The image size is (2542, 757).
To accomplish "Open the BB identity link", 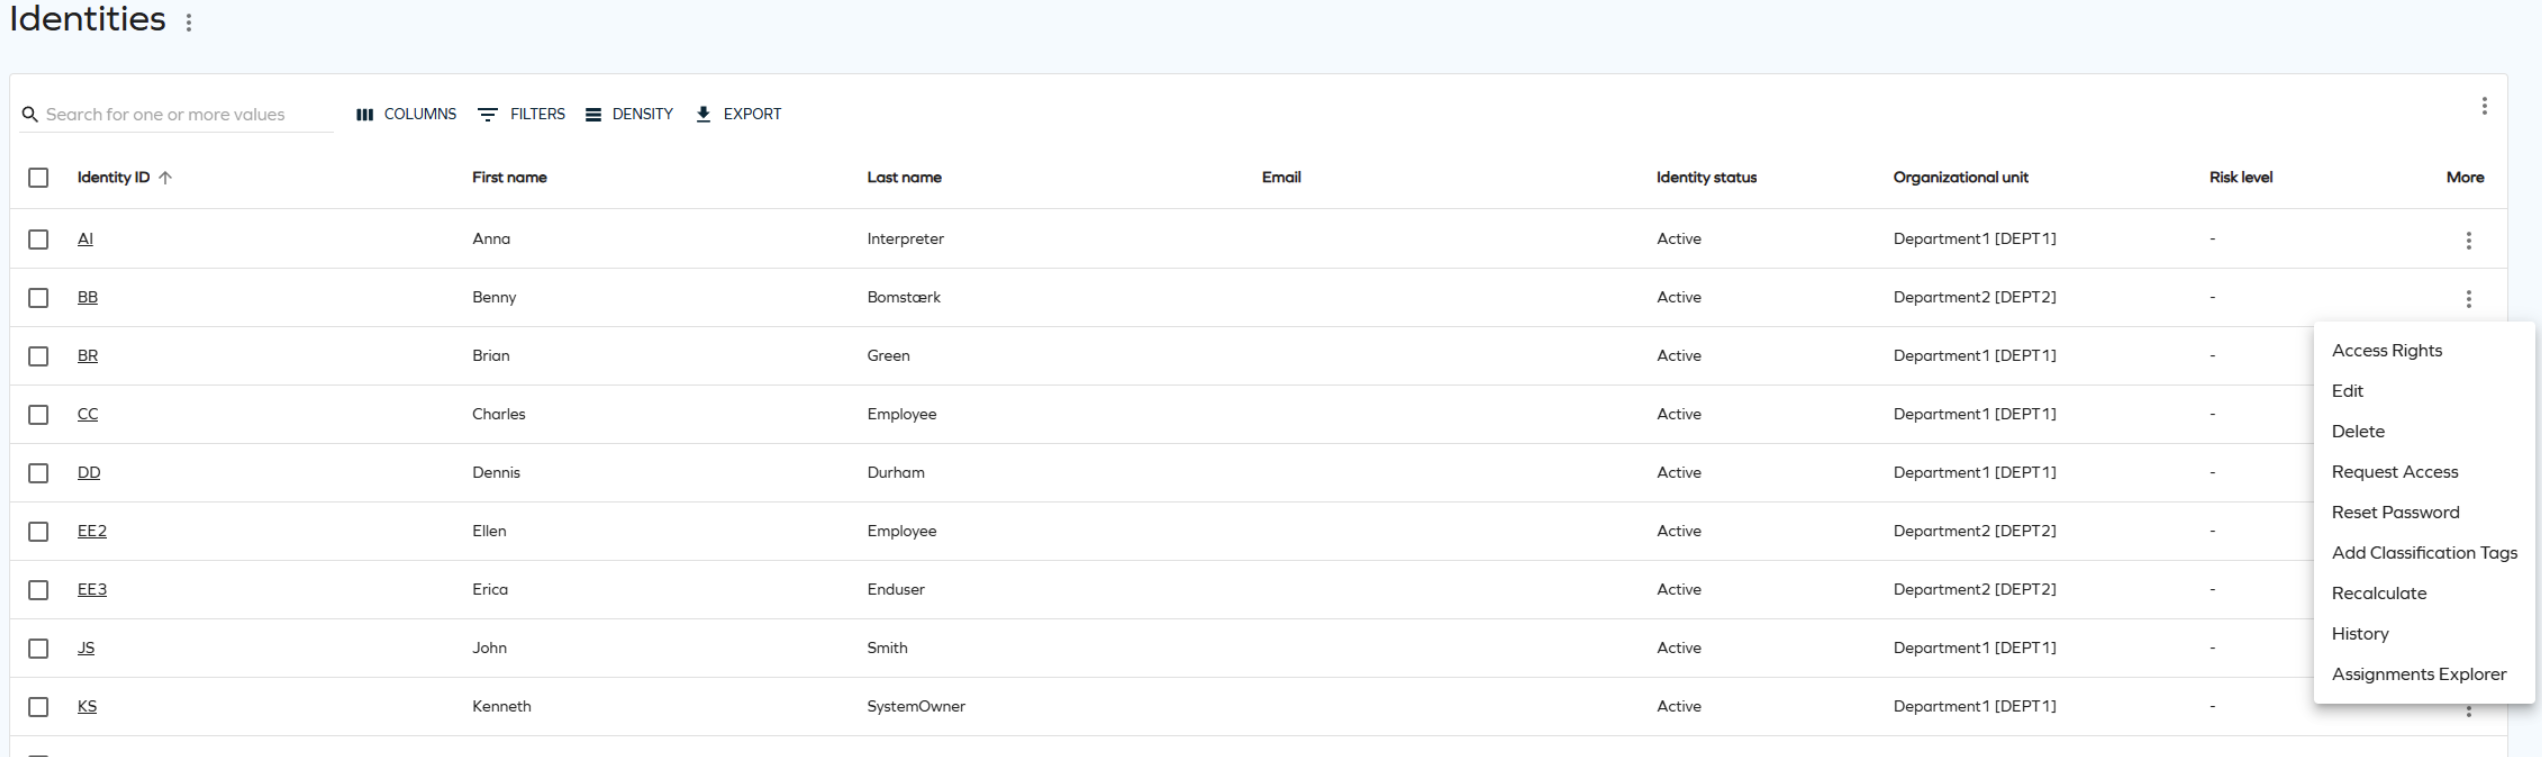I will [x=88, y=297].
